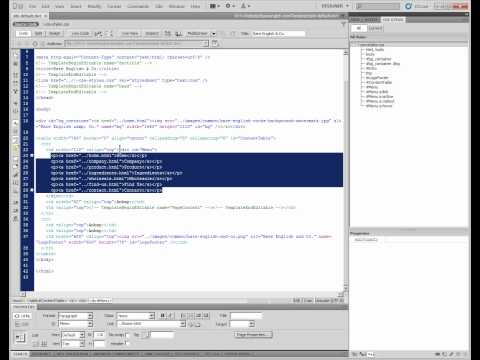Click the Home icon beside the Address bar
The image size is (480, 360).
(x=42, y=44)
